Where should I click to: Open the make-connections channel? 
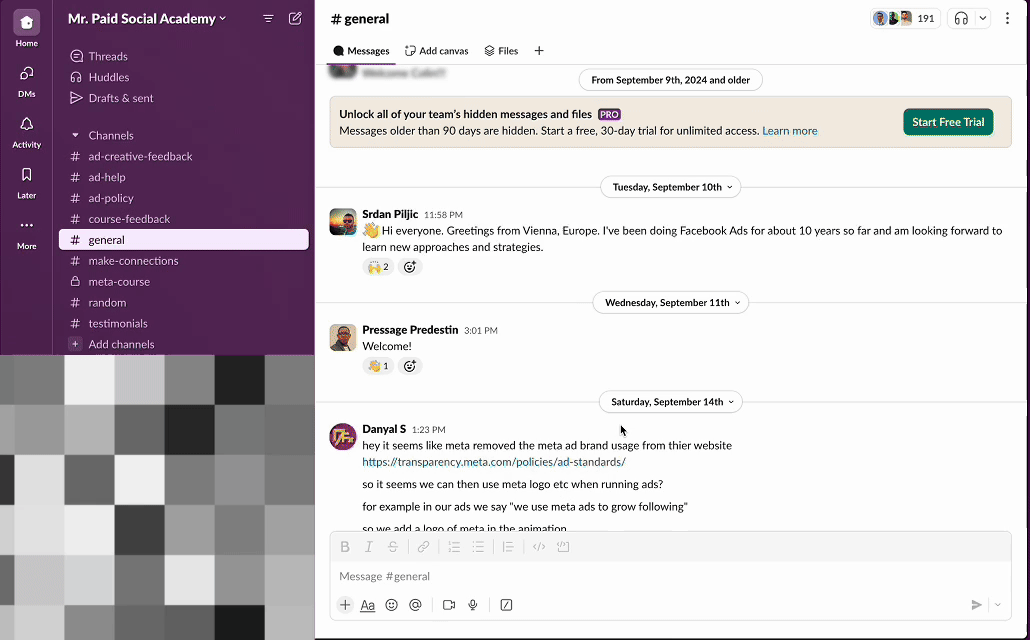pyautogui.click(x=183, y=261)
